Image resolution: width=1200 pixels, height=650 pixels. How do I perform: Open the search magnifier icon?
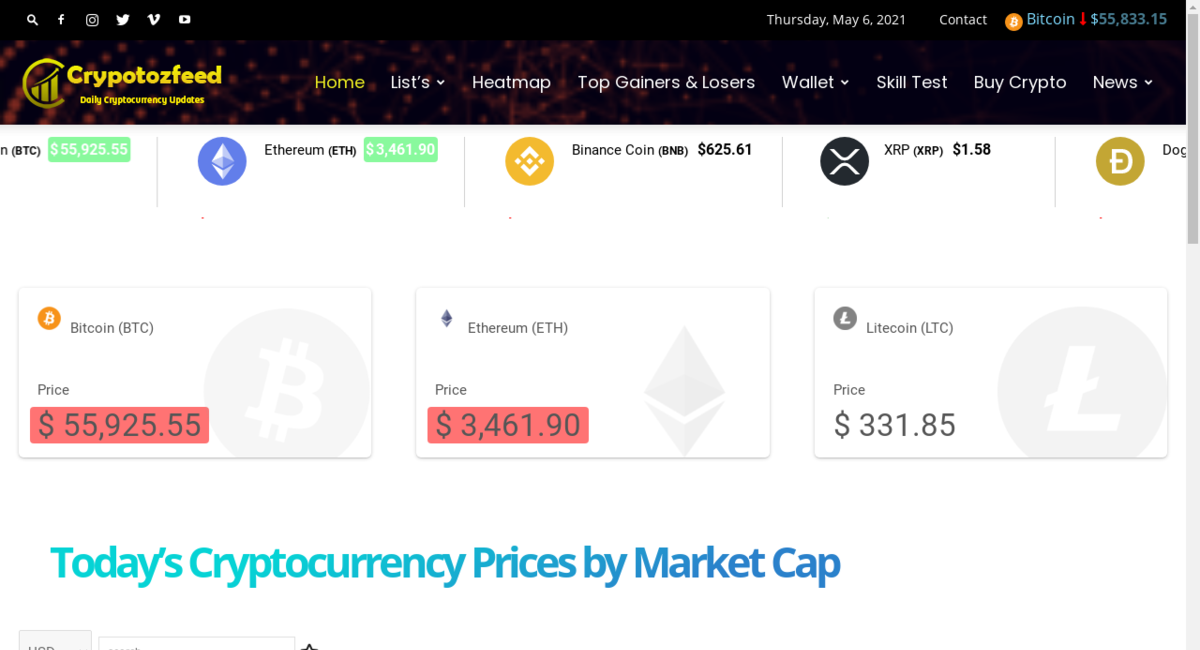[32, 19]
